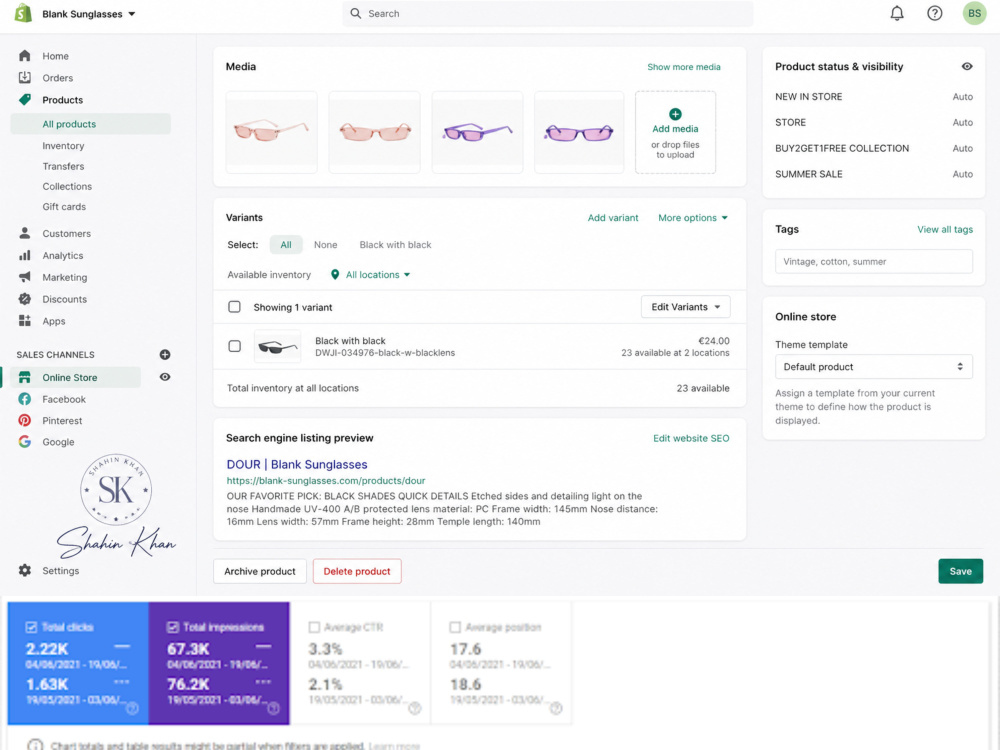Viewport: 1000px width, 750px height.
Task: Click the green Save button
Action: click(x=960, y=571)
